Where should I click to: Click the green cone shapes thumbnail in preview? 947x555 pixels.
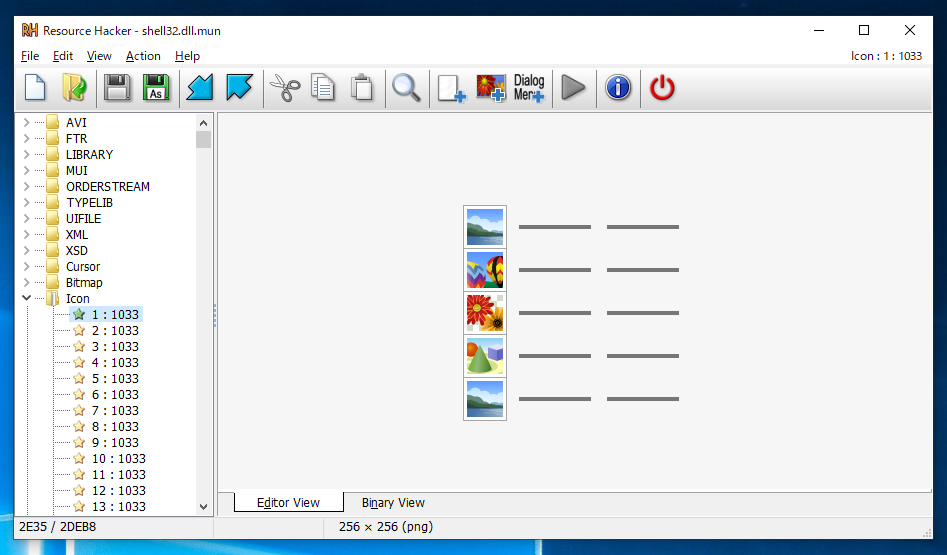485,356
